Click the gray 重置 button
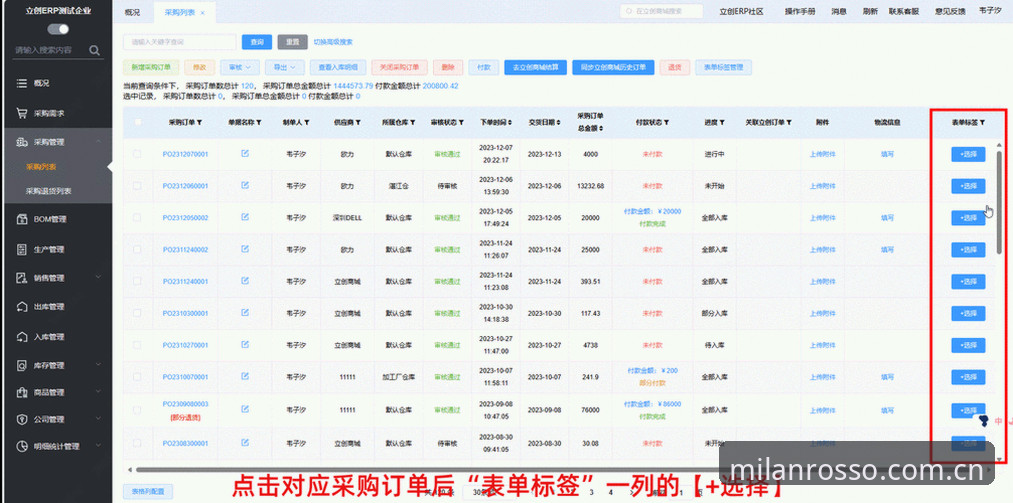 pos(293,42)
